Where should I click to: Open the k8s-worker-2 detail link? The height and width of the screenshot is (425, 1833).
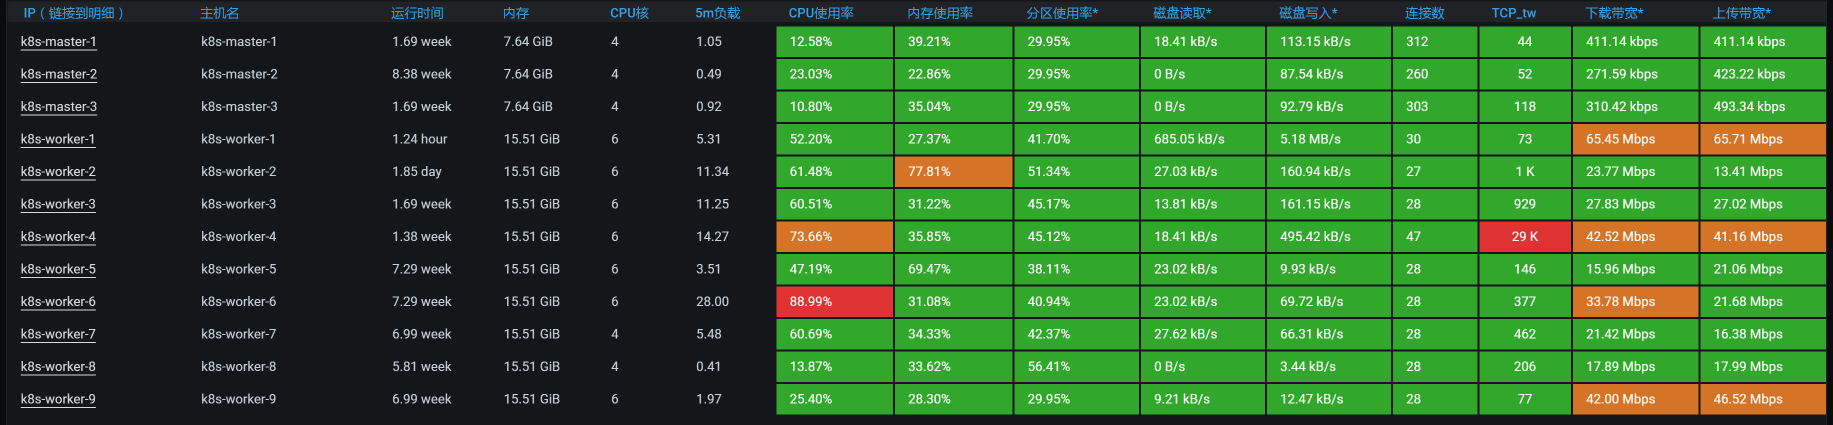pos(58,172)
